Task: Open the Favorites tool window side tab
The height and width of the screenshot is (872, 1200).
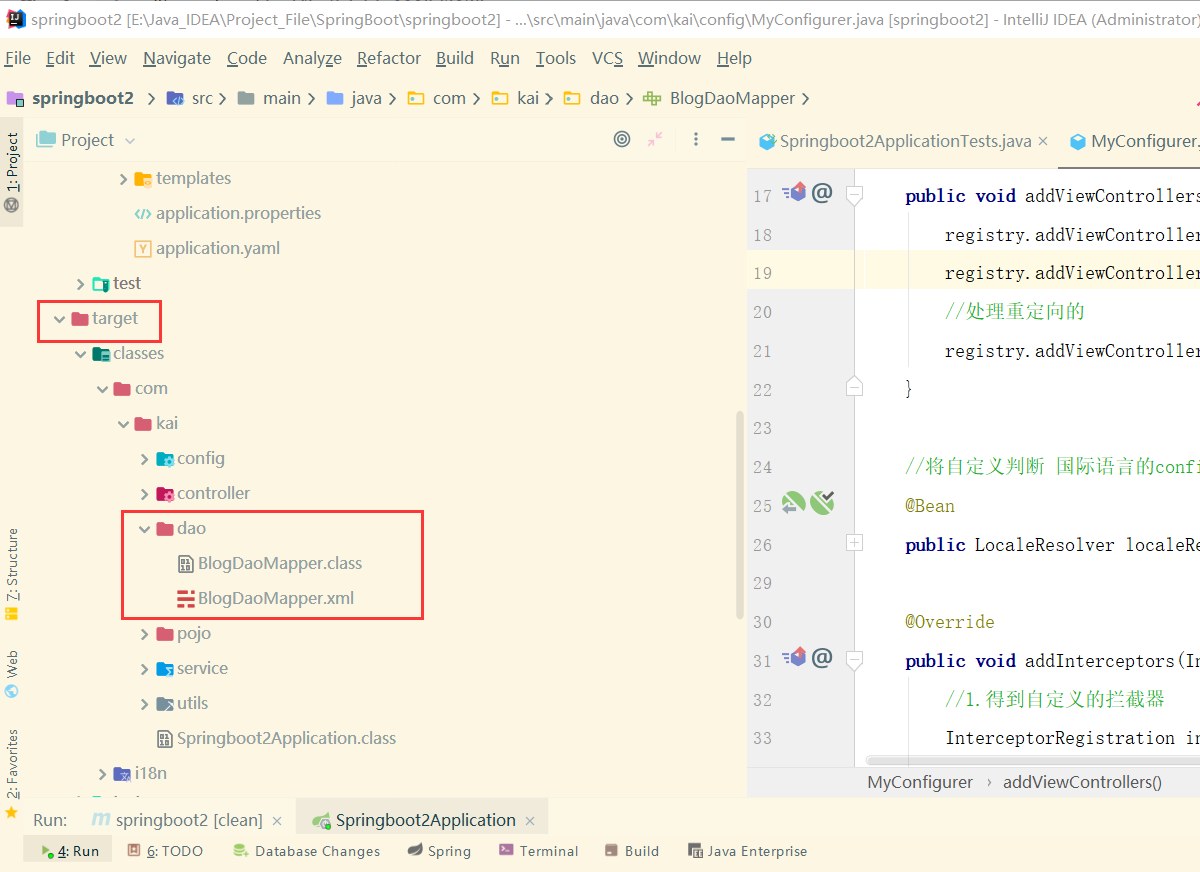Action: click(x=12, y=773)
